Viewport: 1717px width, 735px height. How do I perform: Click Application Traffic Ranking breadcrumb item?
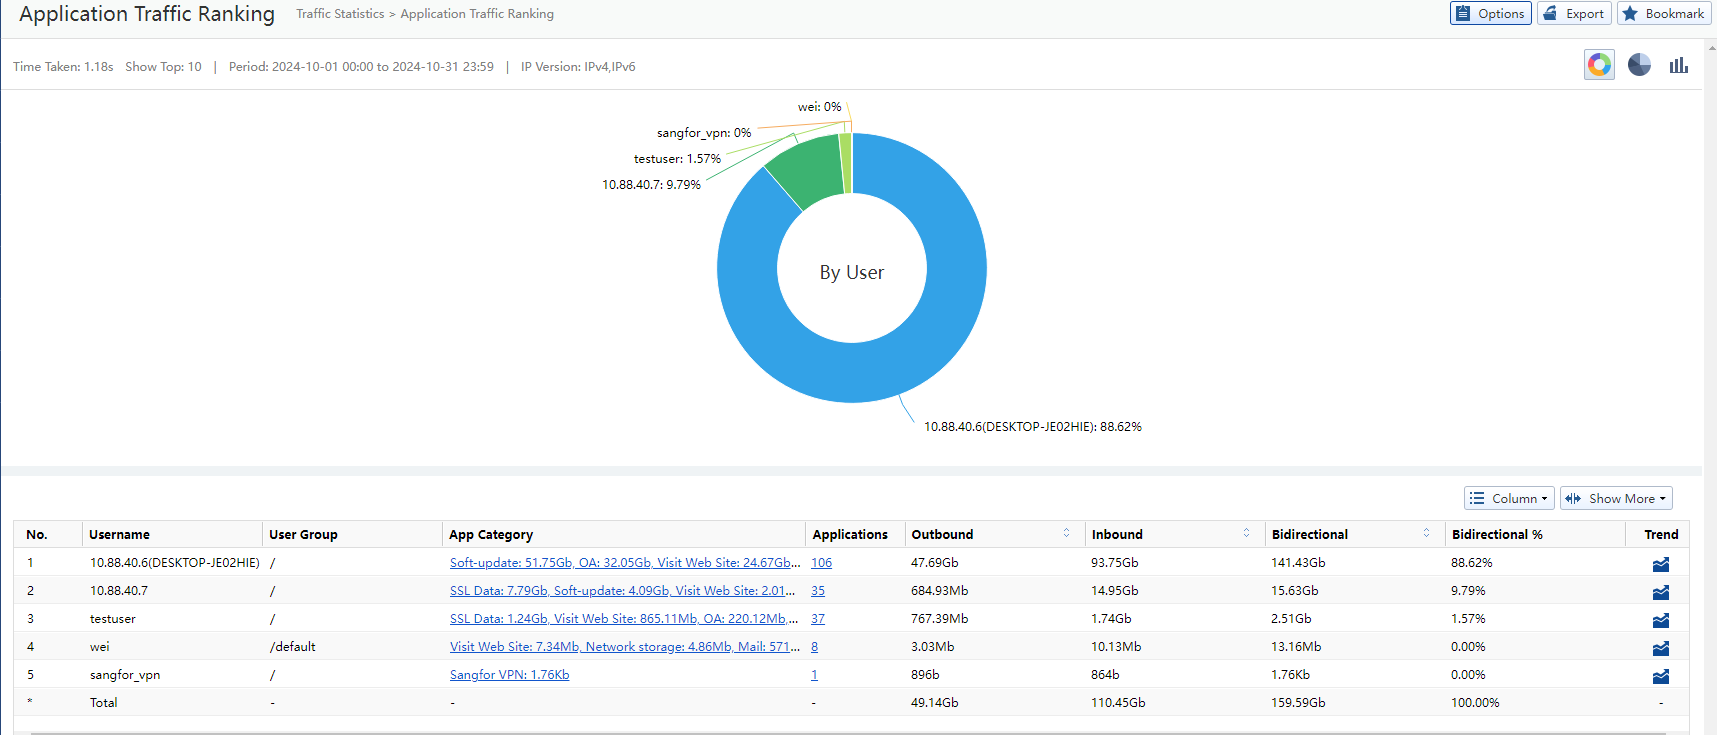(x=477, y=14)
